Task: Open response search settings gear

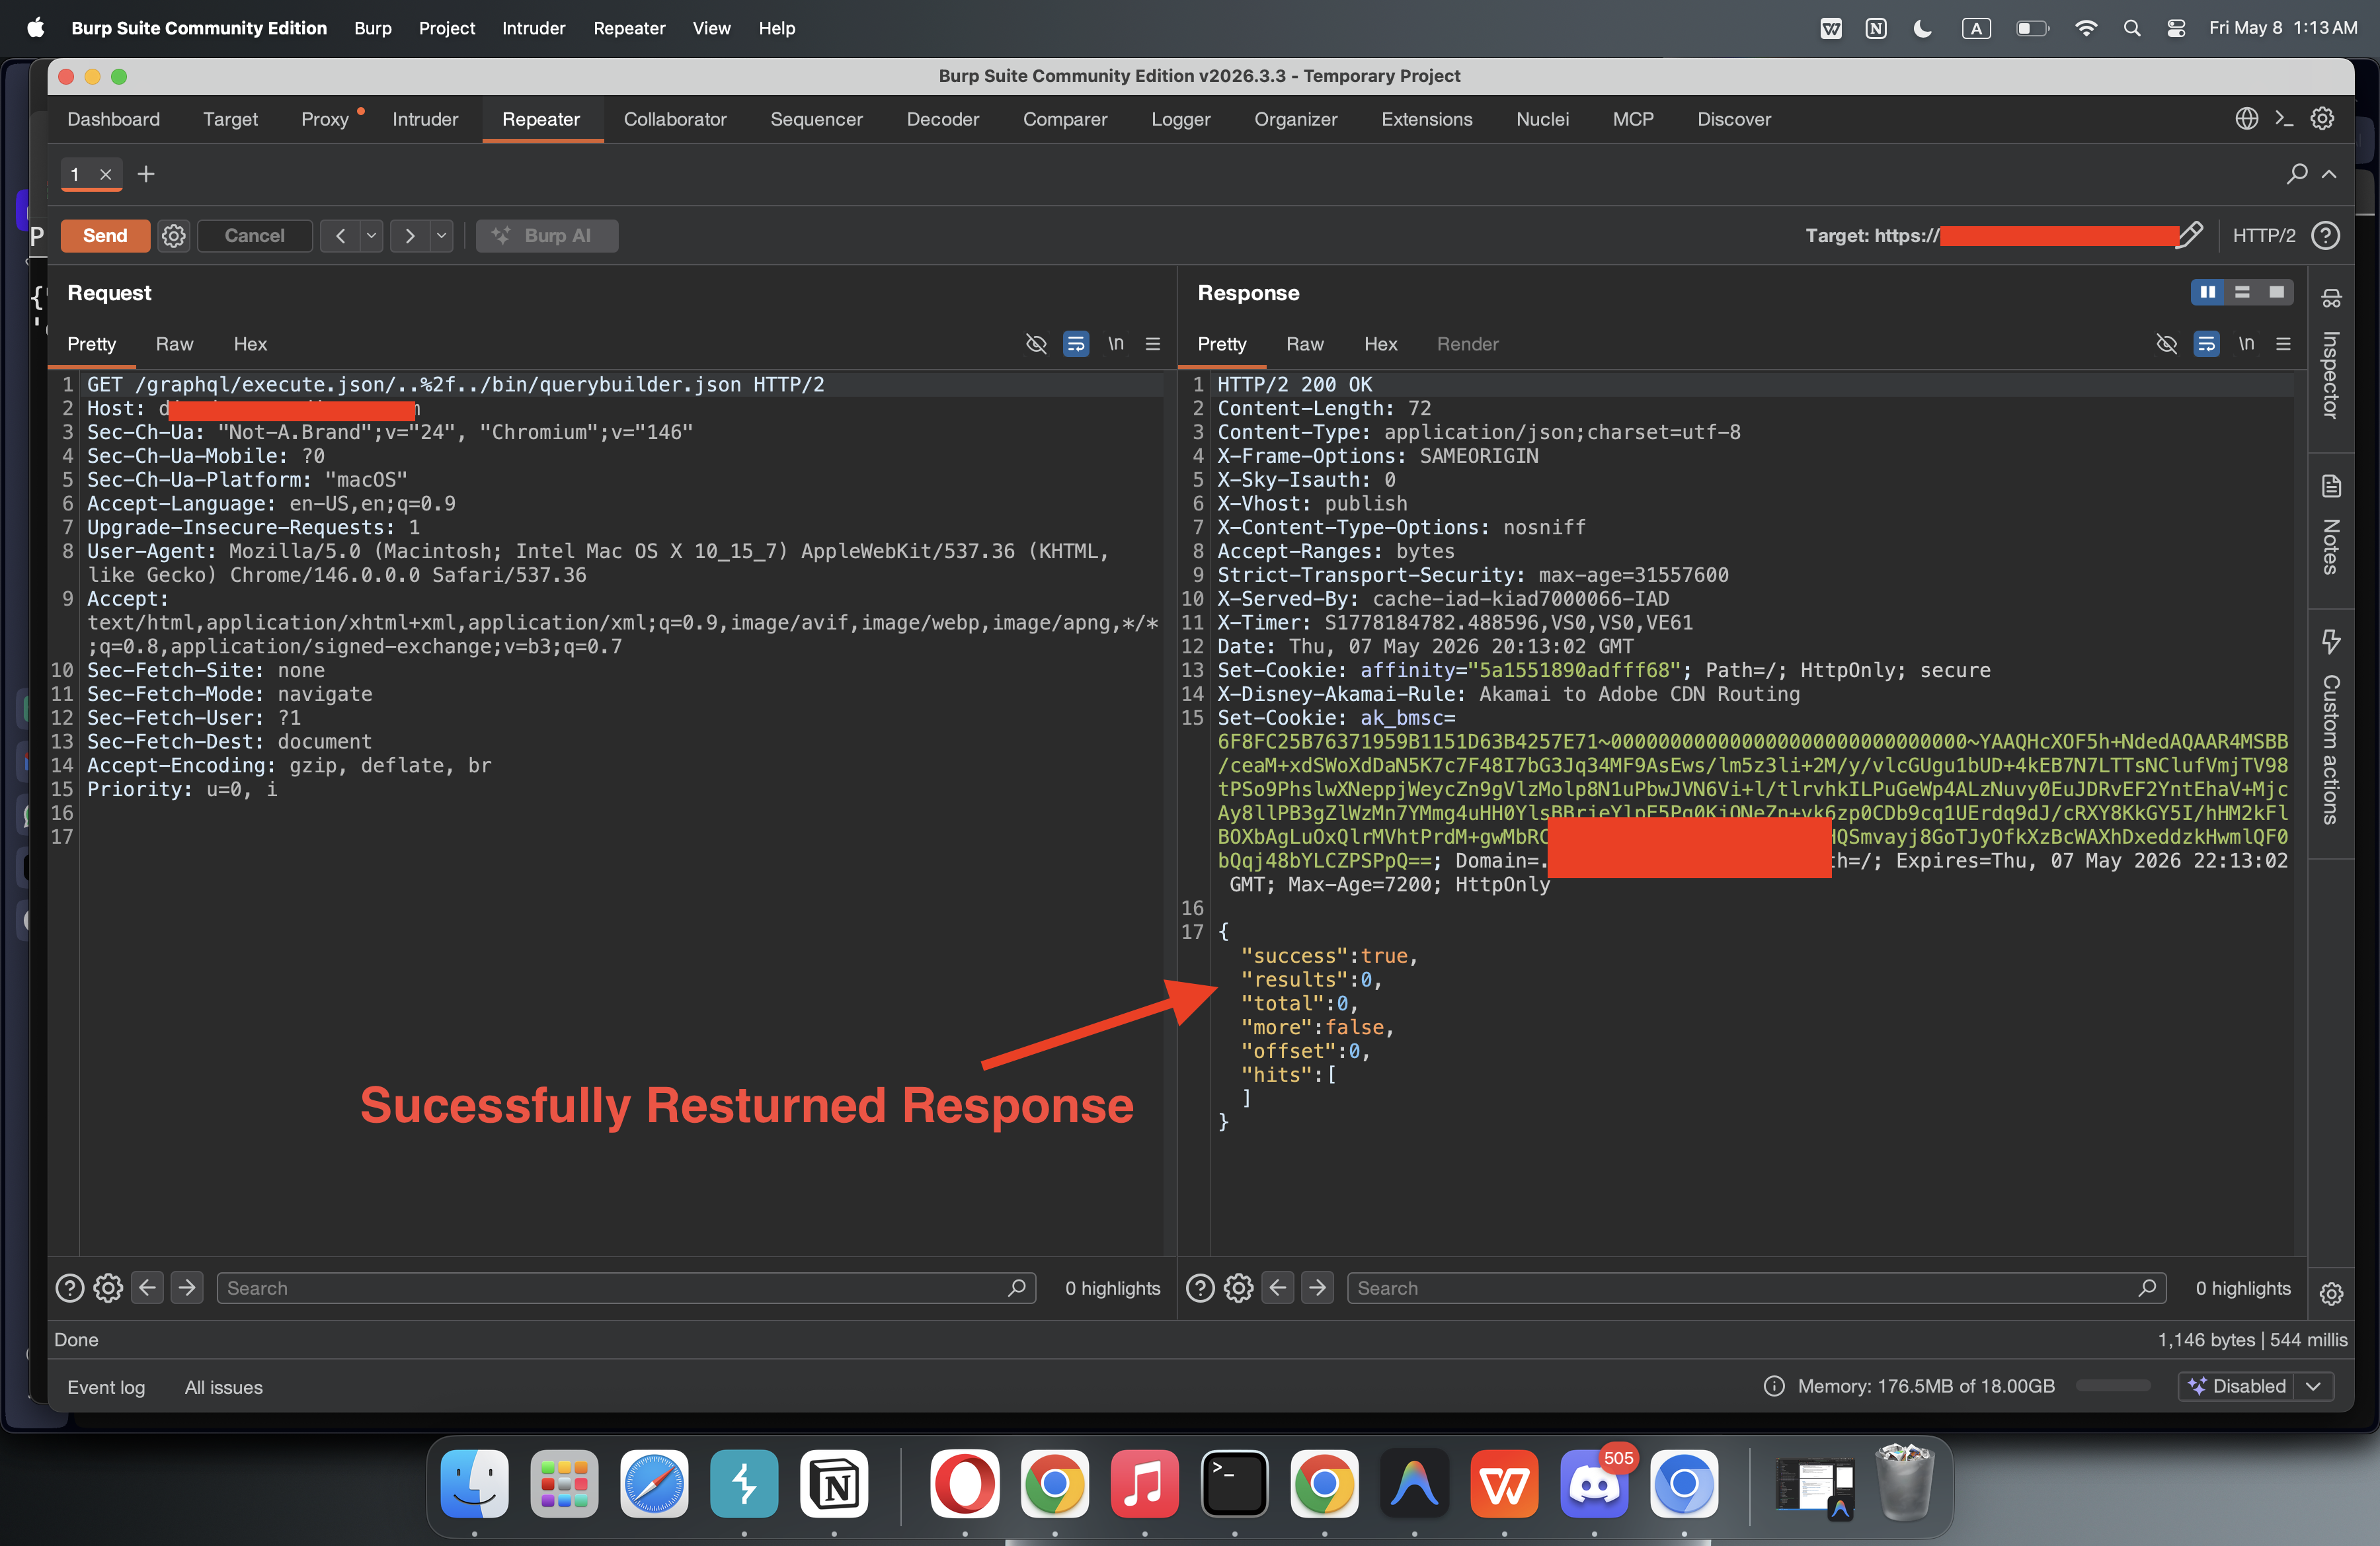Action: coord(1239,1288)
